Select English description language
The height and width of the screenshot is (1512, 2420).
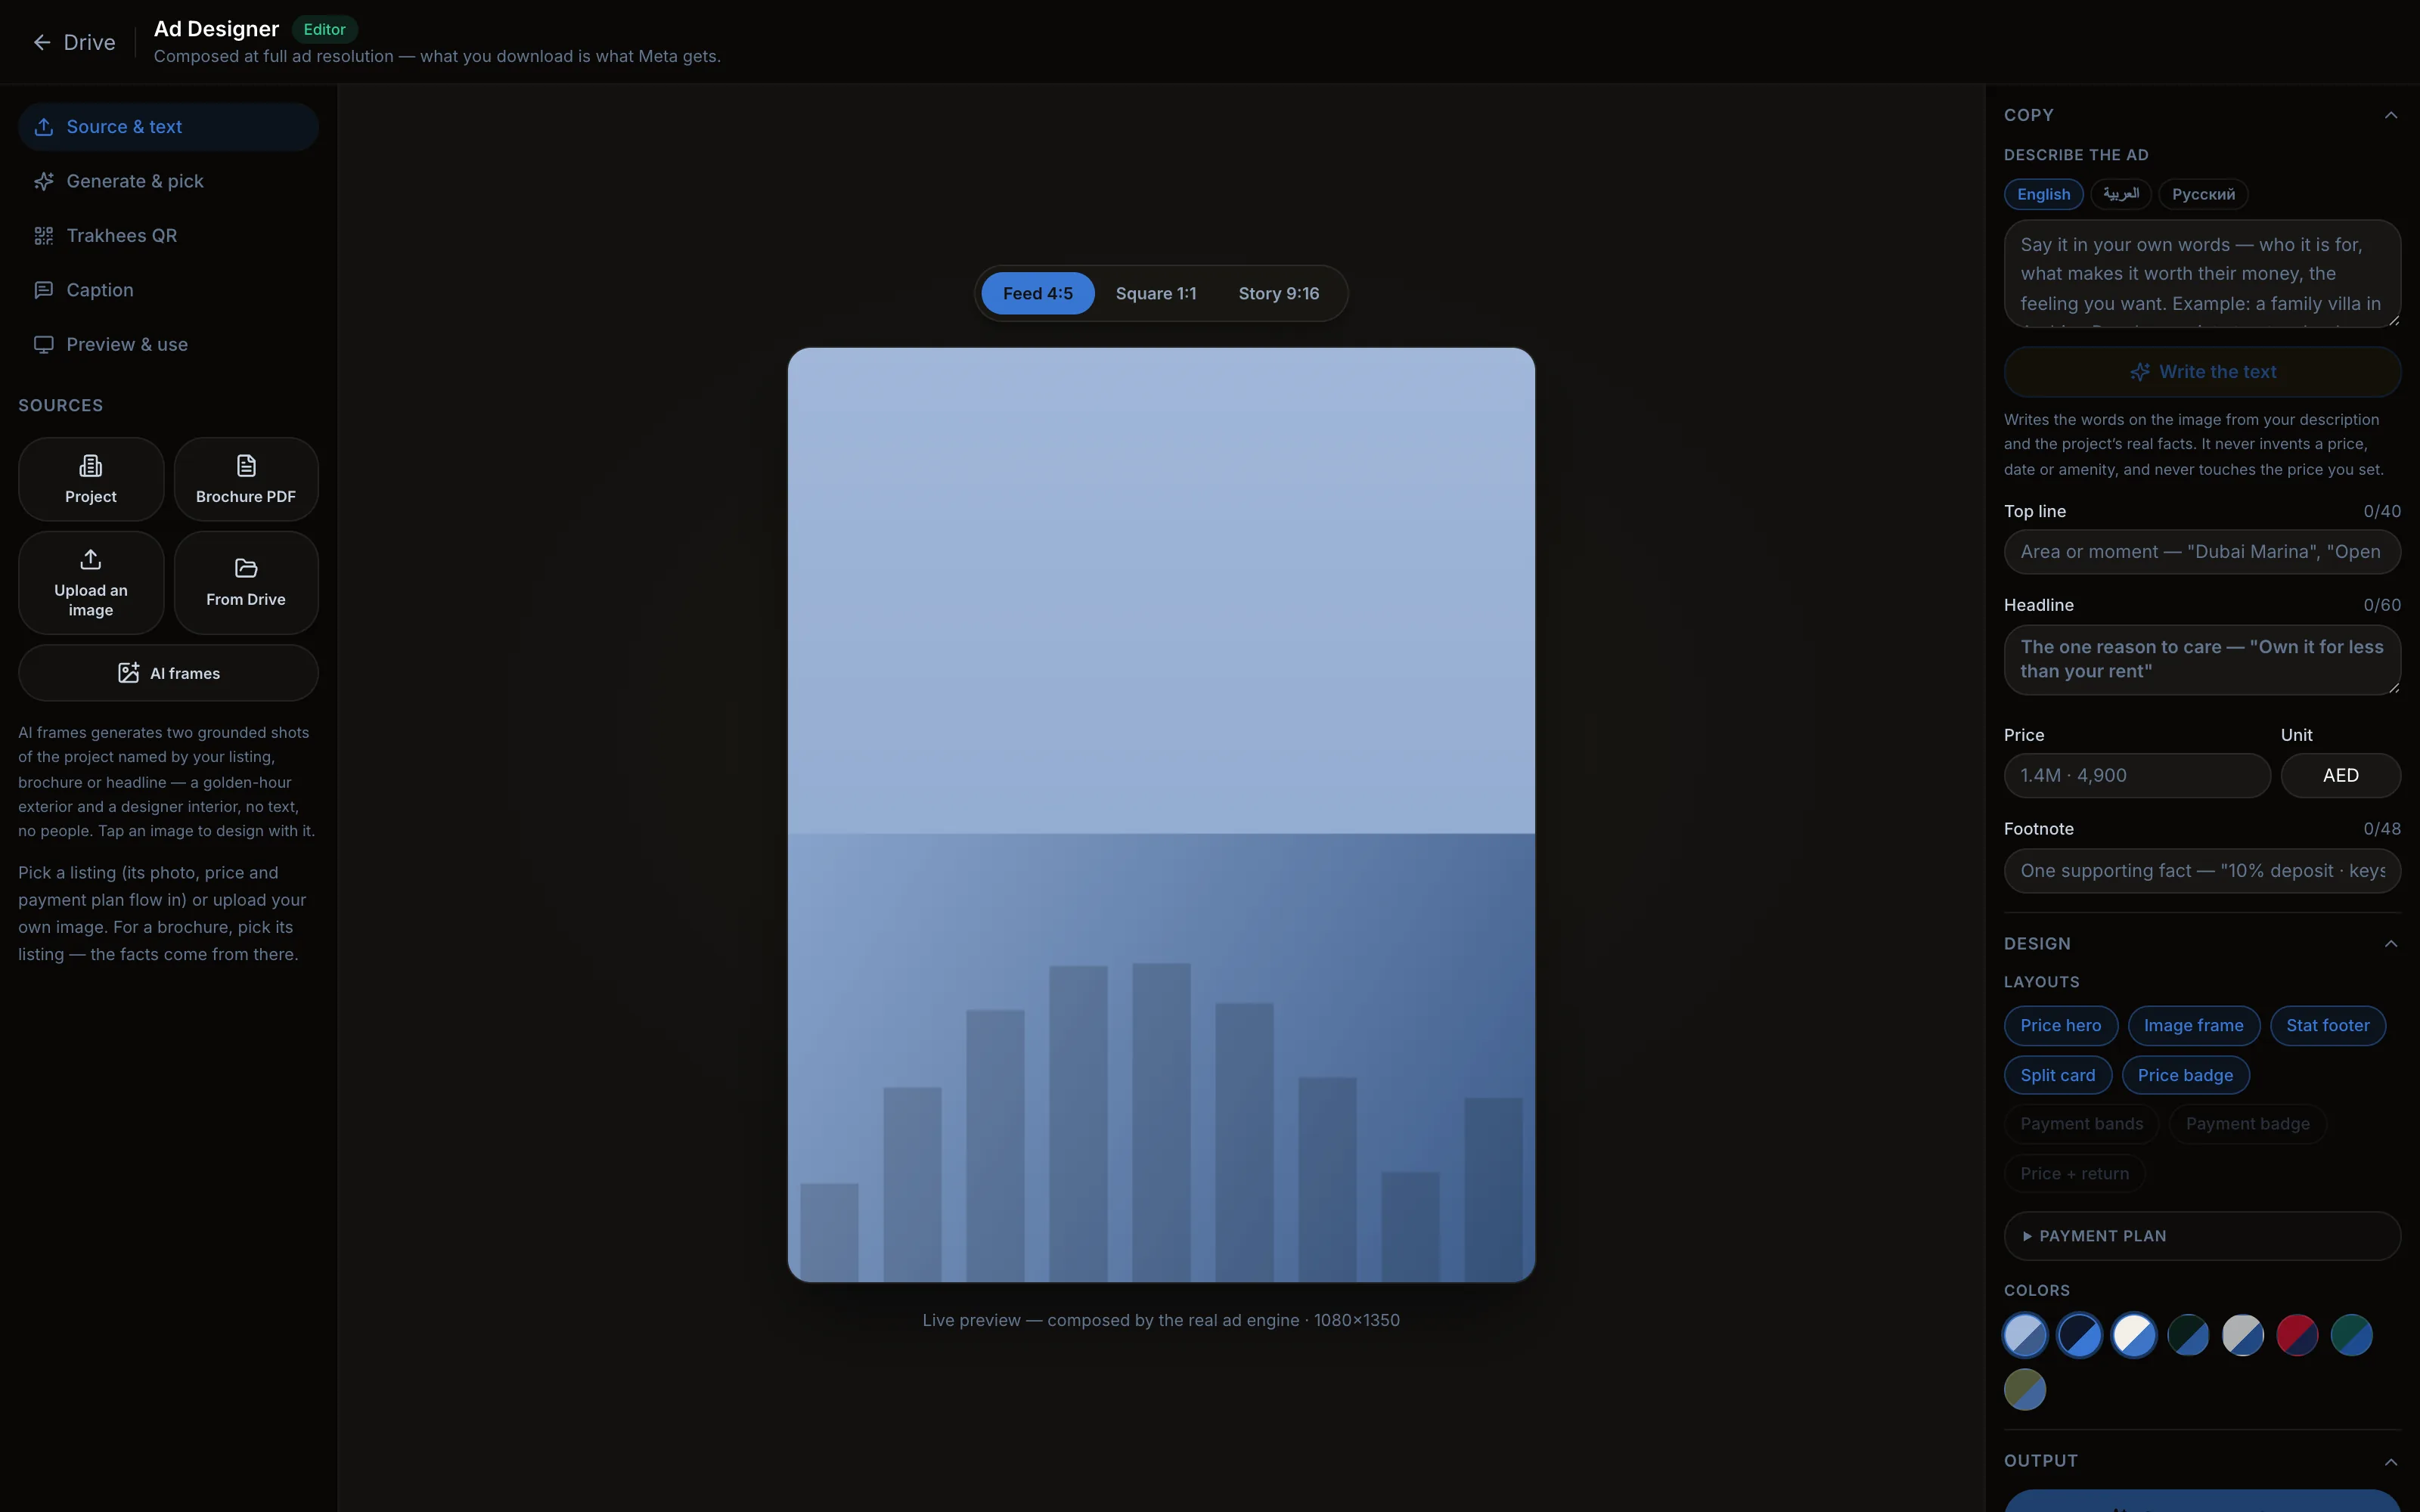pos(2043,194)
